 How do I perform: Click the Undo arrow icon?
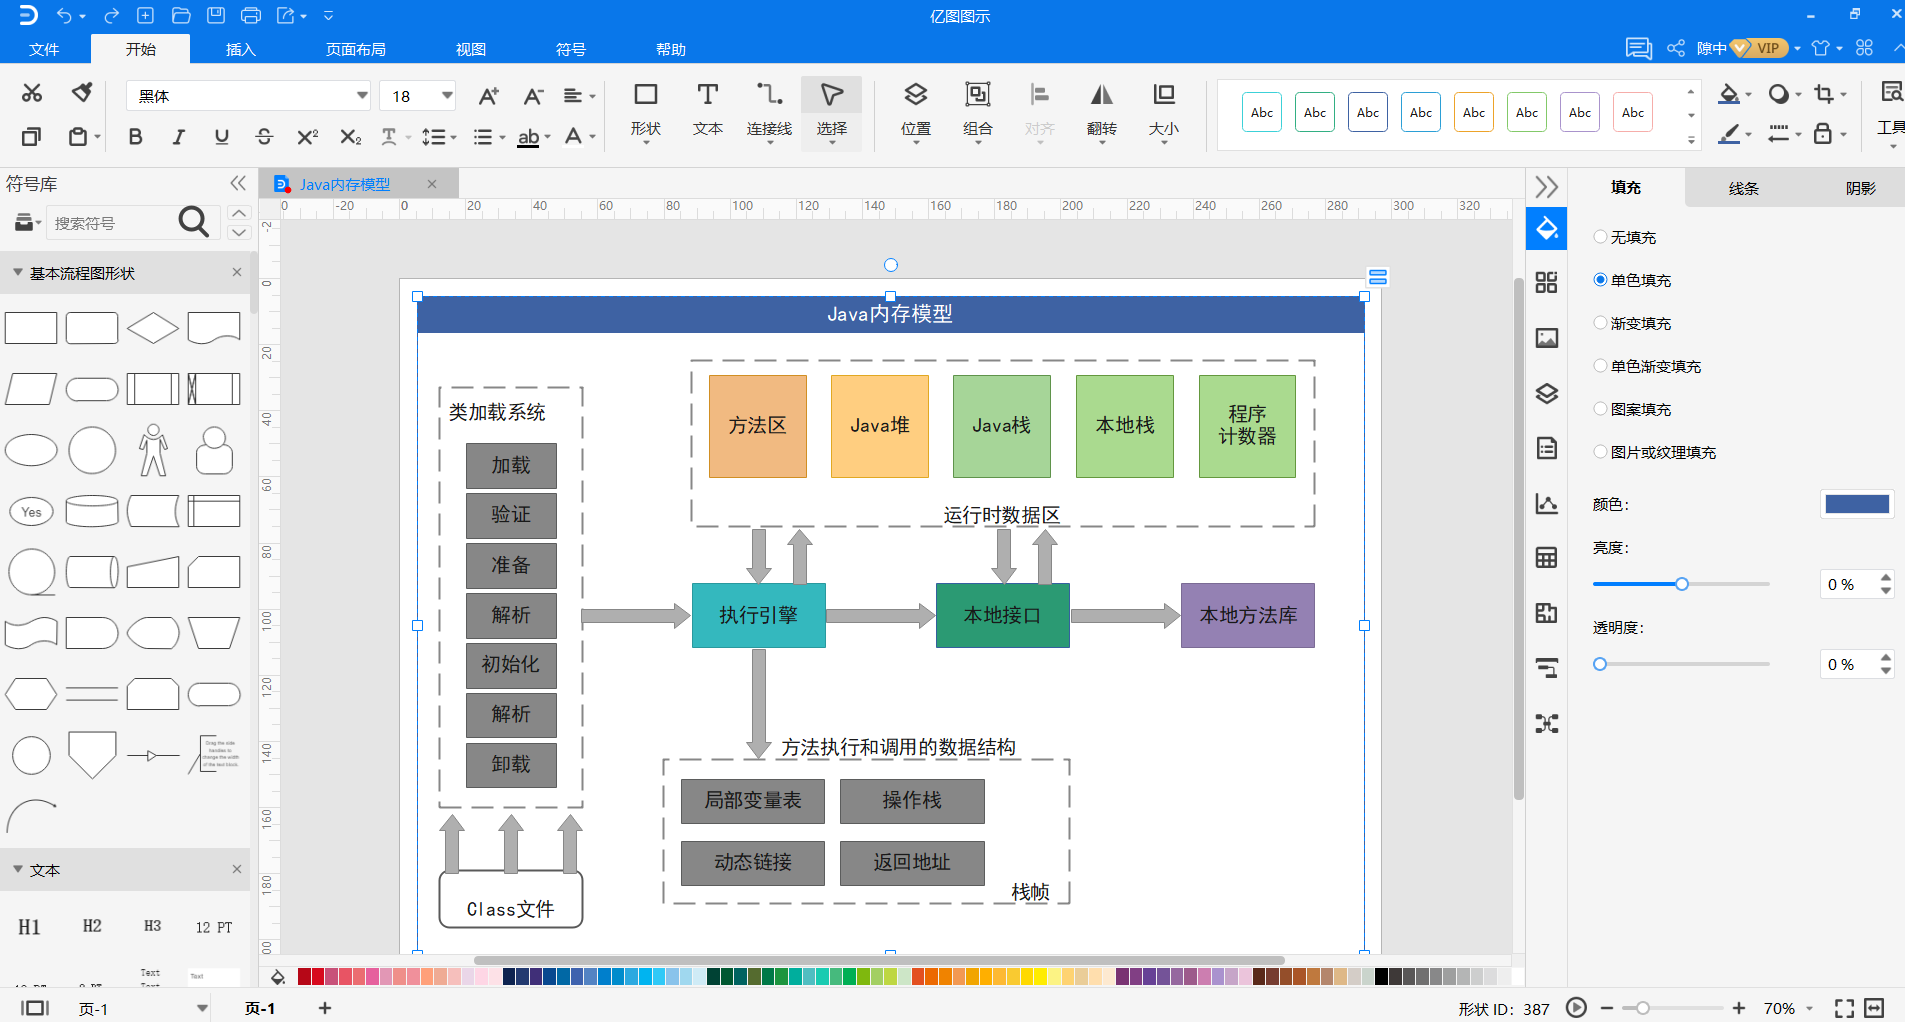click(64, 15)
